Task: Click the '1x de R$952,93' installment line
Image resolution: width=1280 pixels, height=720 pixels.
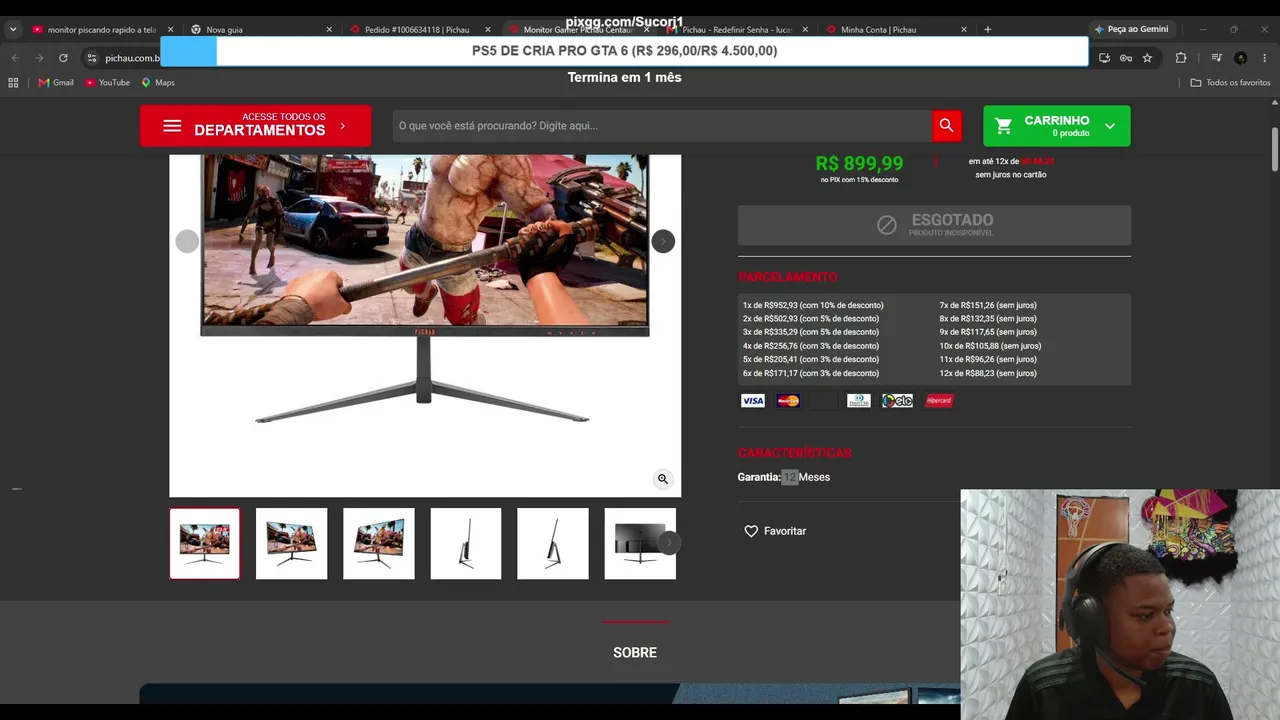Action: 813,305
